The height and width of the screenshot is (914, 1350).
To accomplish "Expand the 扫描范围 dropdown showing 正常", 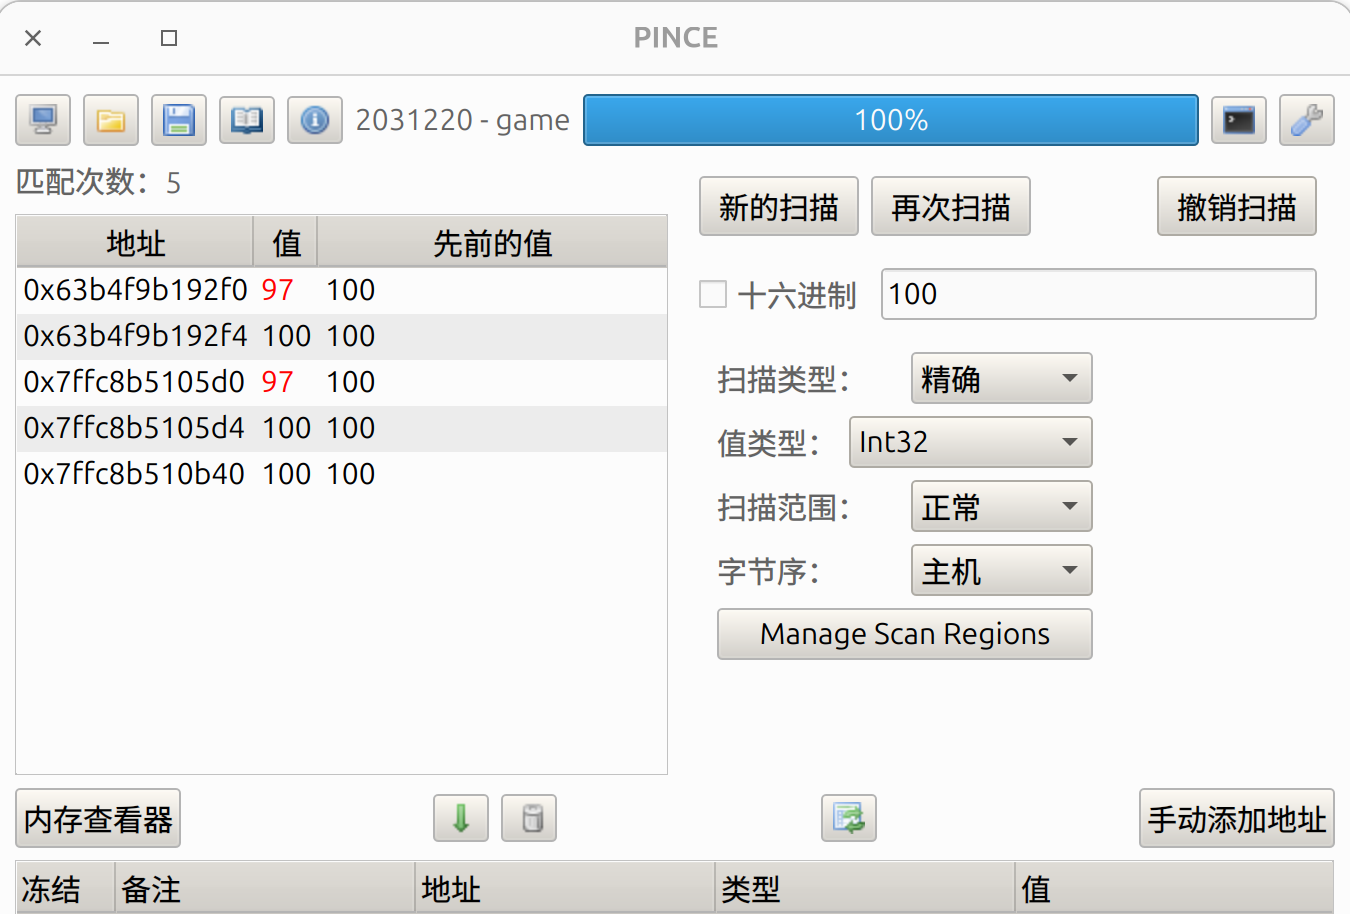I will (x=1001, y=507).
